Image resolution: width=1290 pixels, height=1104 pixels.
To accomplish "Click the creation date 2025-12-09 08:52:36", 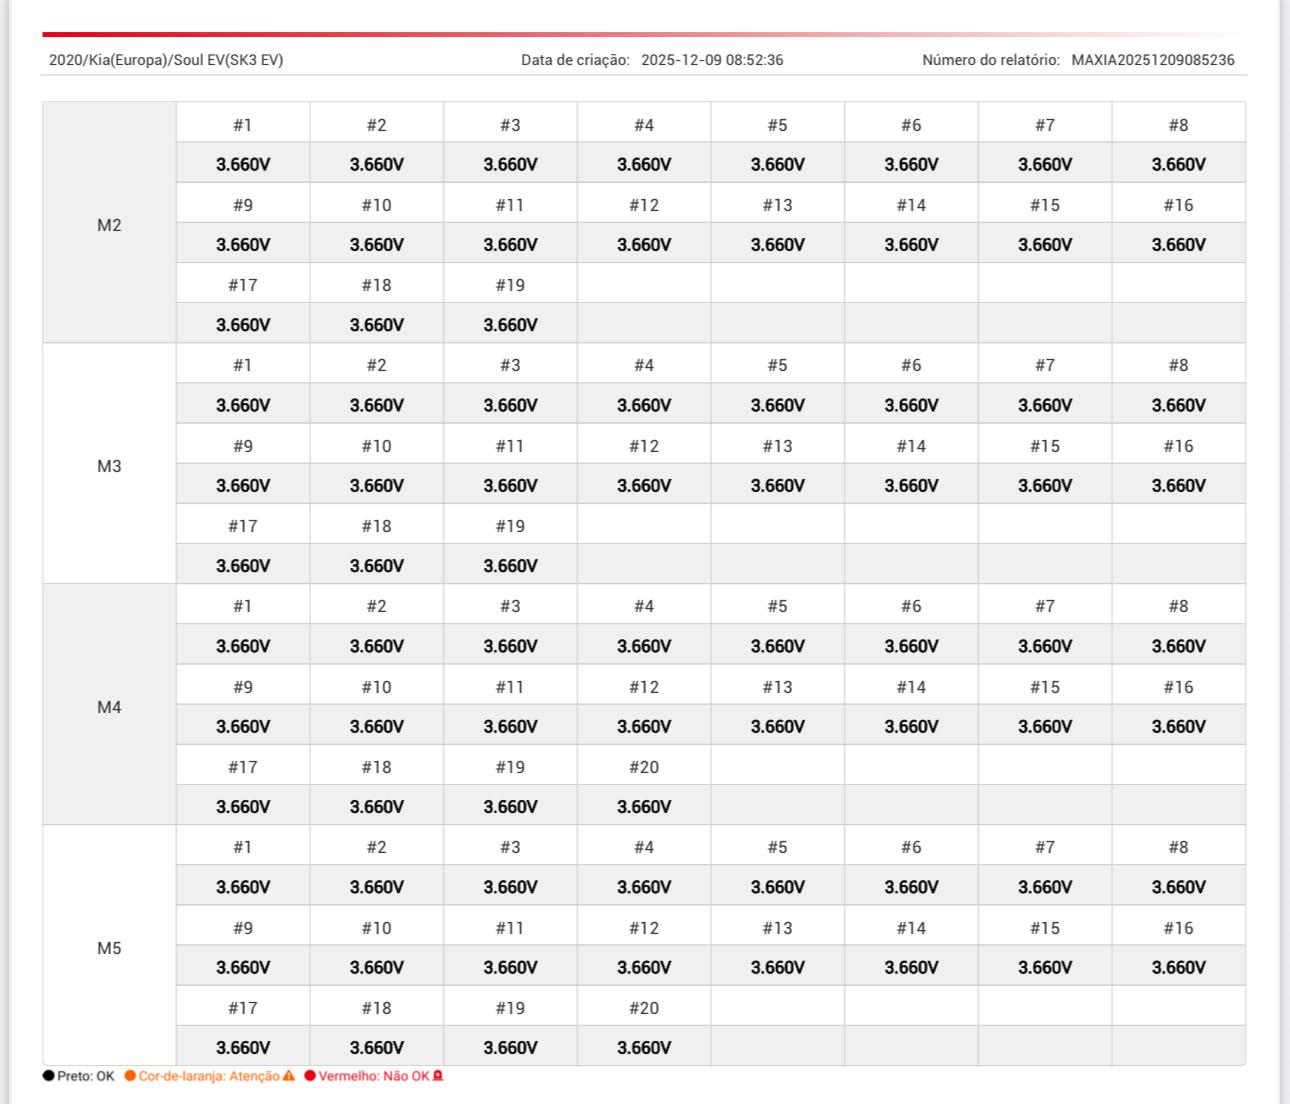I will (x=711, y=60).
